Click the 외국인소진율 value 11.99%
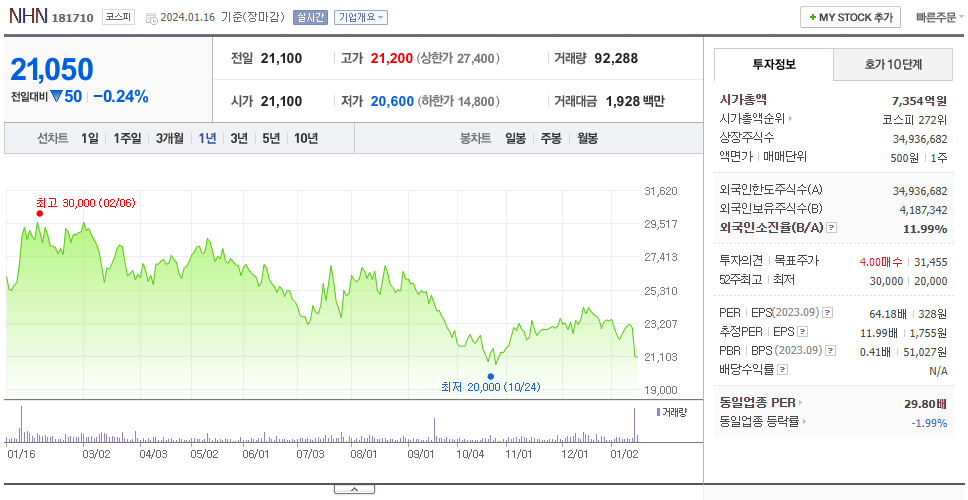Screen dimensions: 968x500 [926, 229]
